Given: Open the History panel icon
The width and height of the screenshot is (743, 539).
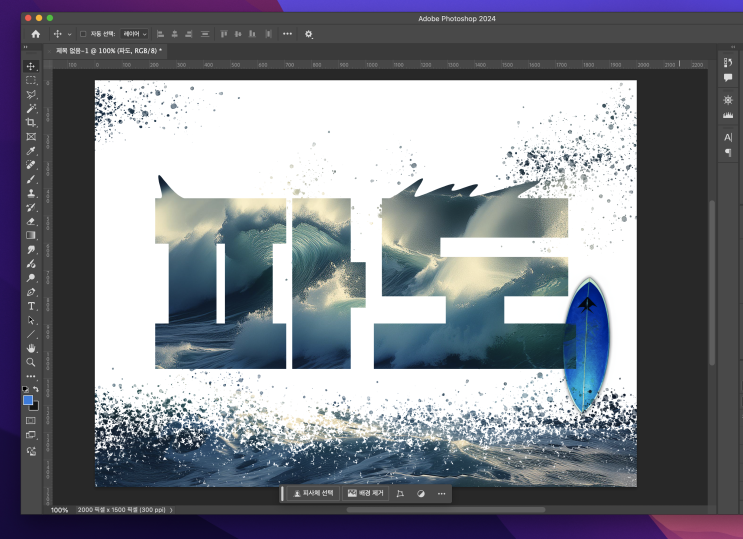Looking at the screenshot, I should (728, 62).
